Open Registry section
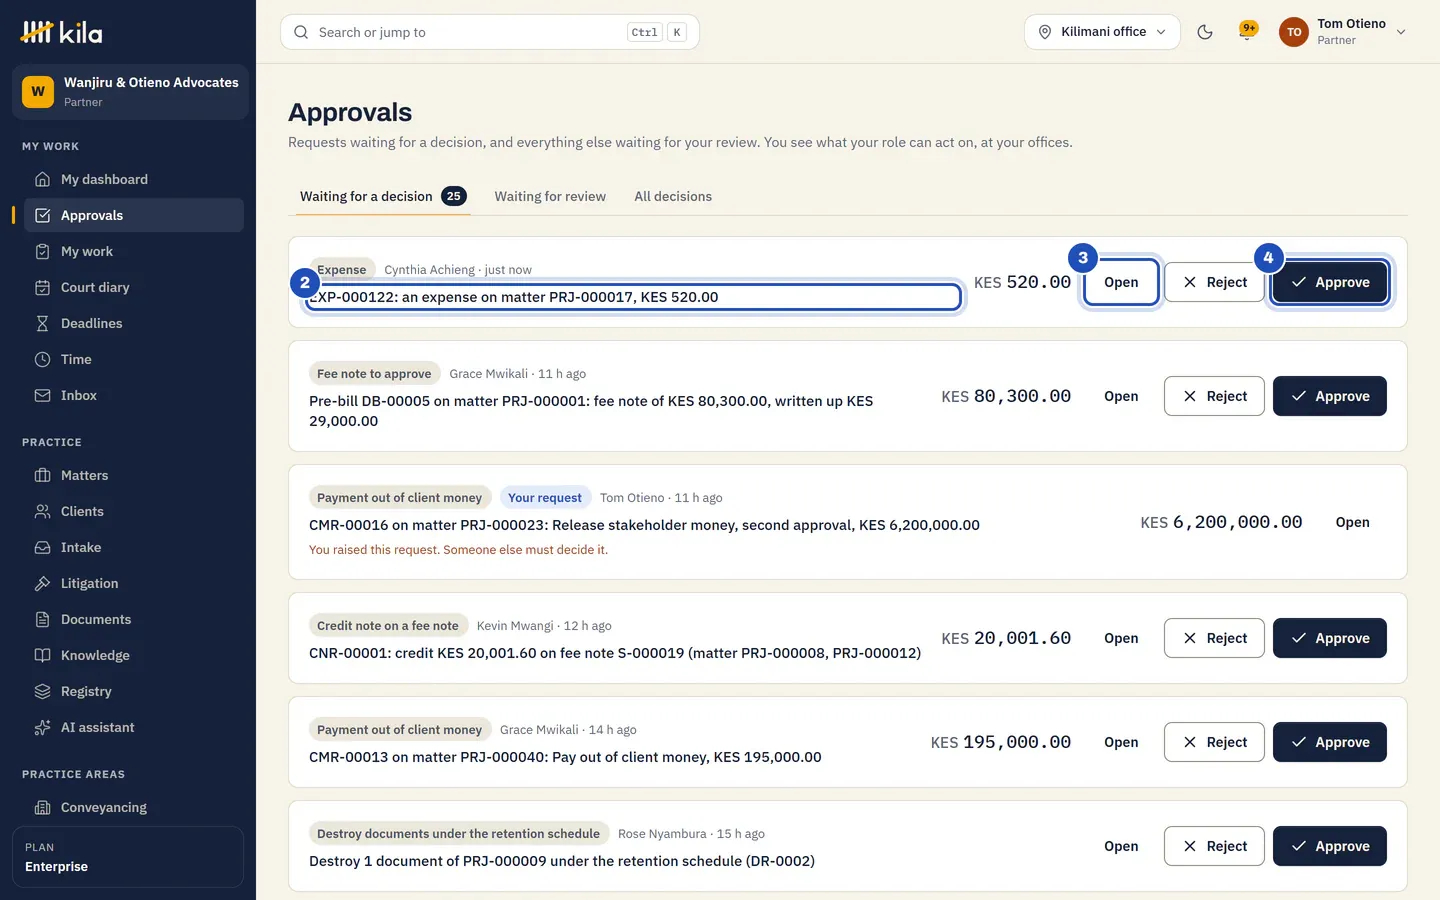 134,691
